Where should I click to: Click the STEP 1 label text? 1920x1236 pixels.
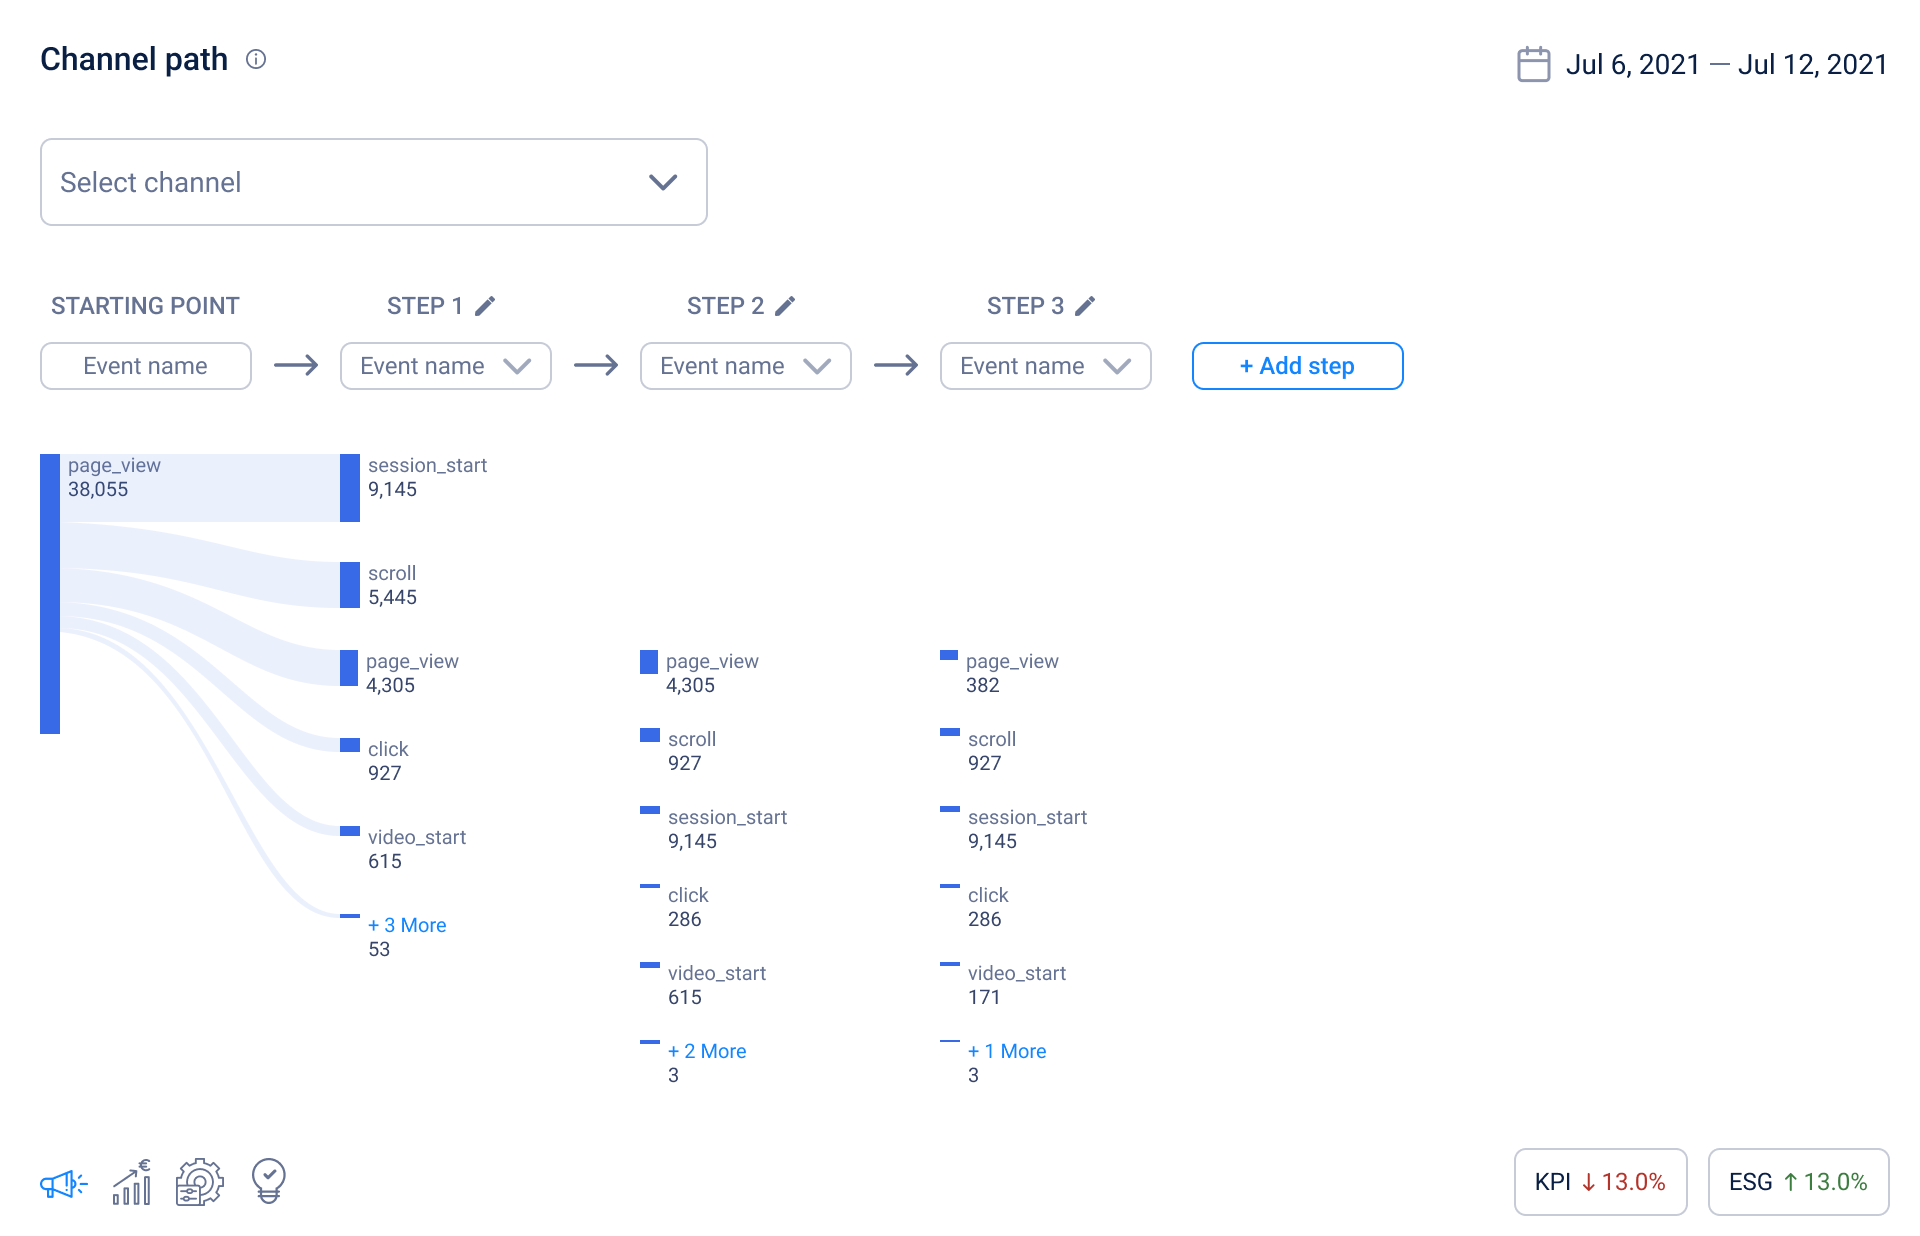(x=425, y=306)
